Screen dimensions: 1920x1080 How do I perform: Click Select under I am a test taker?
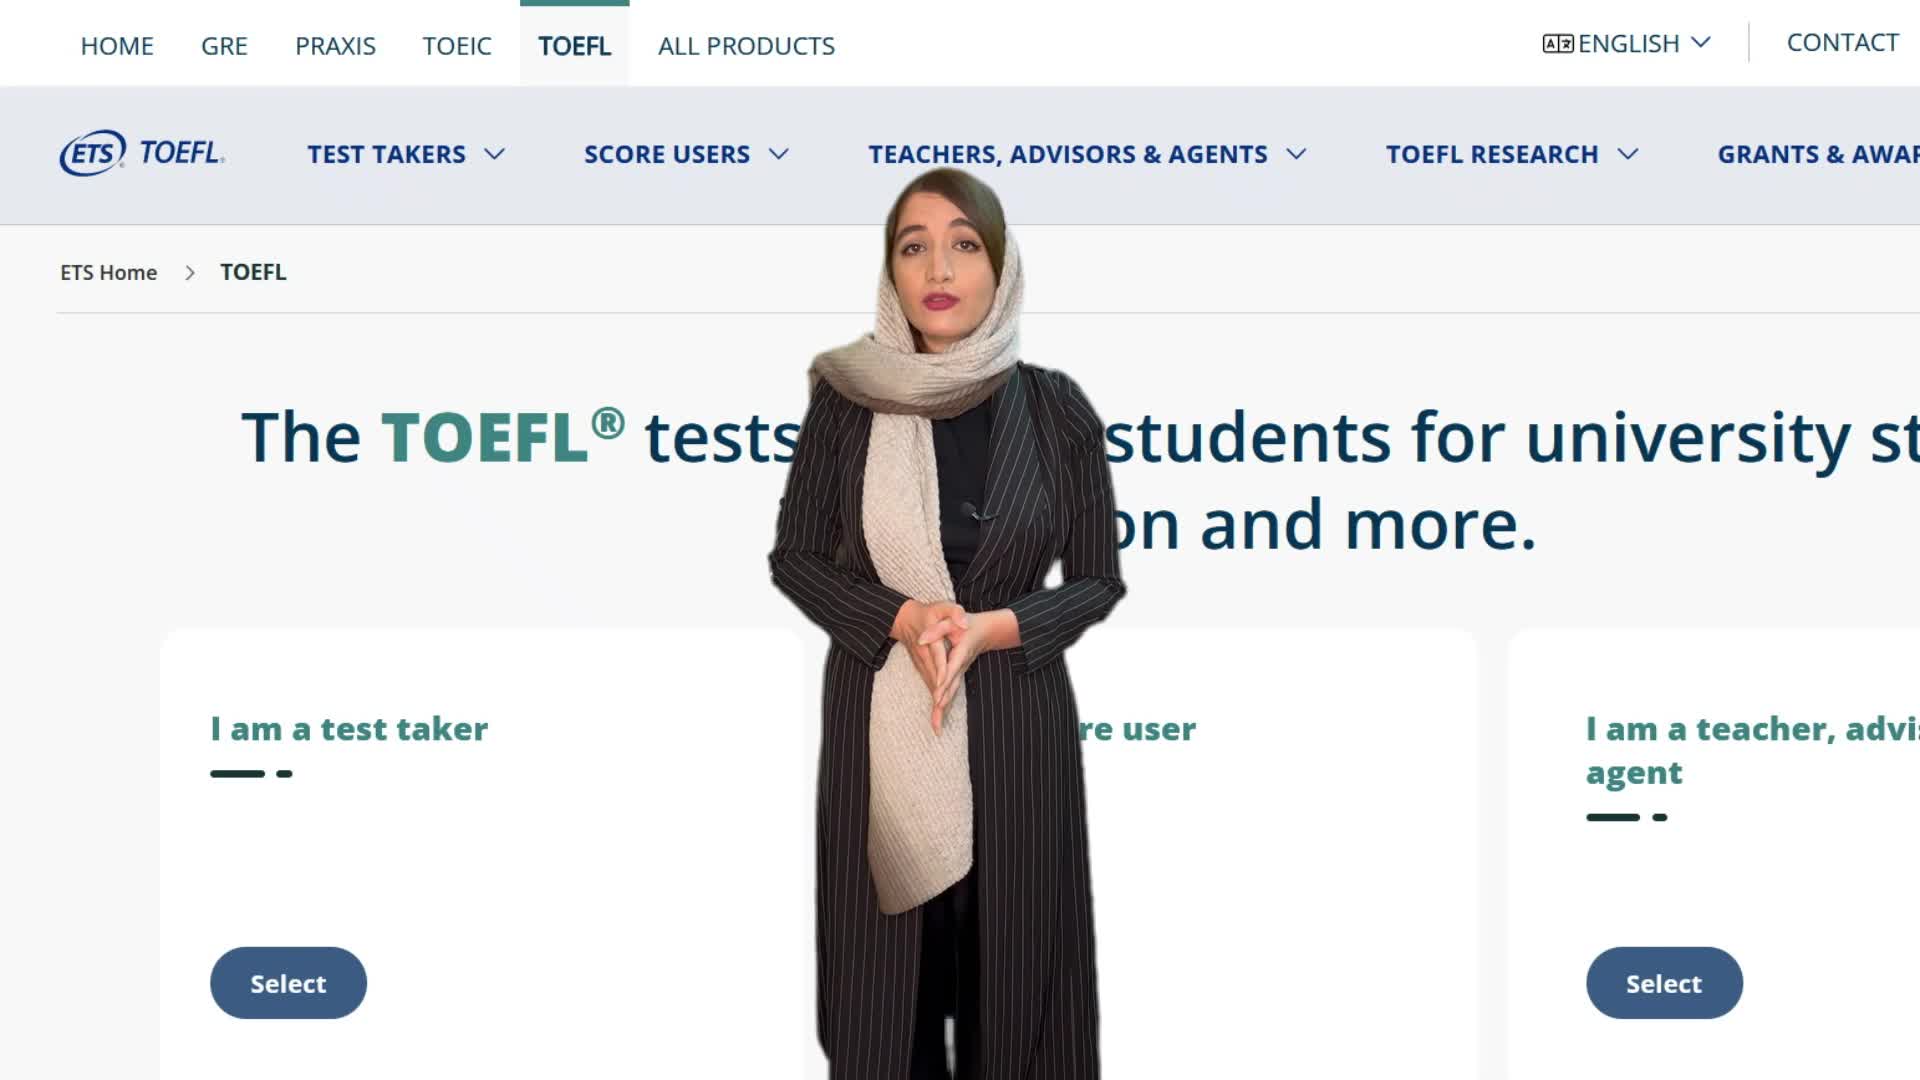coord(288,983)
